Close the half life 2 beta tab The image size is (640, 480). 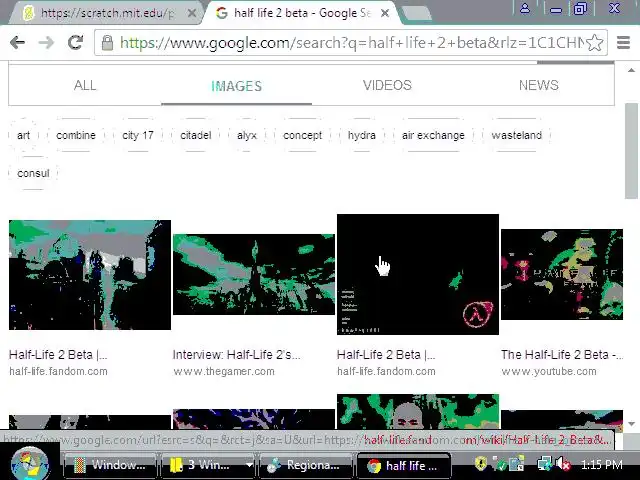(x=384, y=13)
